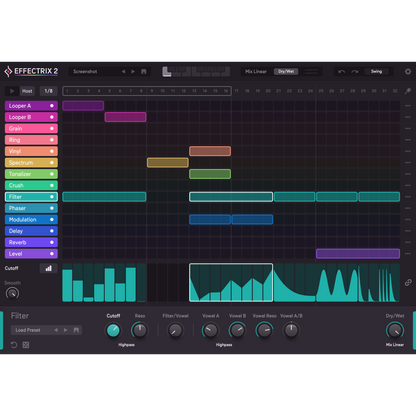The image size is (416, 416).
Task: Click the Swing button
Action: pos(377,71)
